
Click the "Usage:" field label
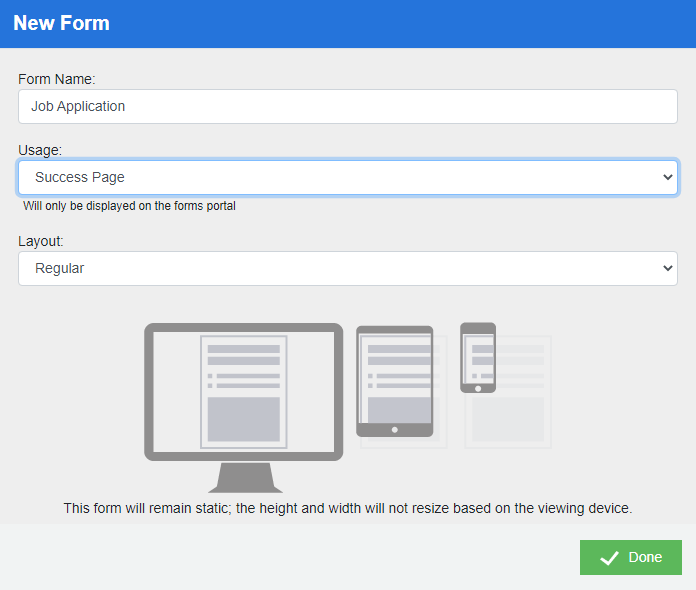(40, 150)
